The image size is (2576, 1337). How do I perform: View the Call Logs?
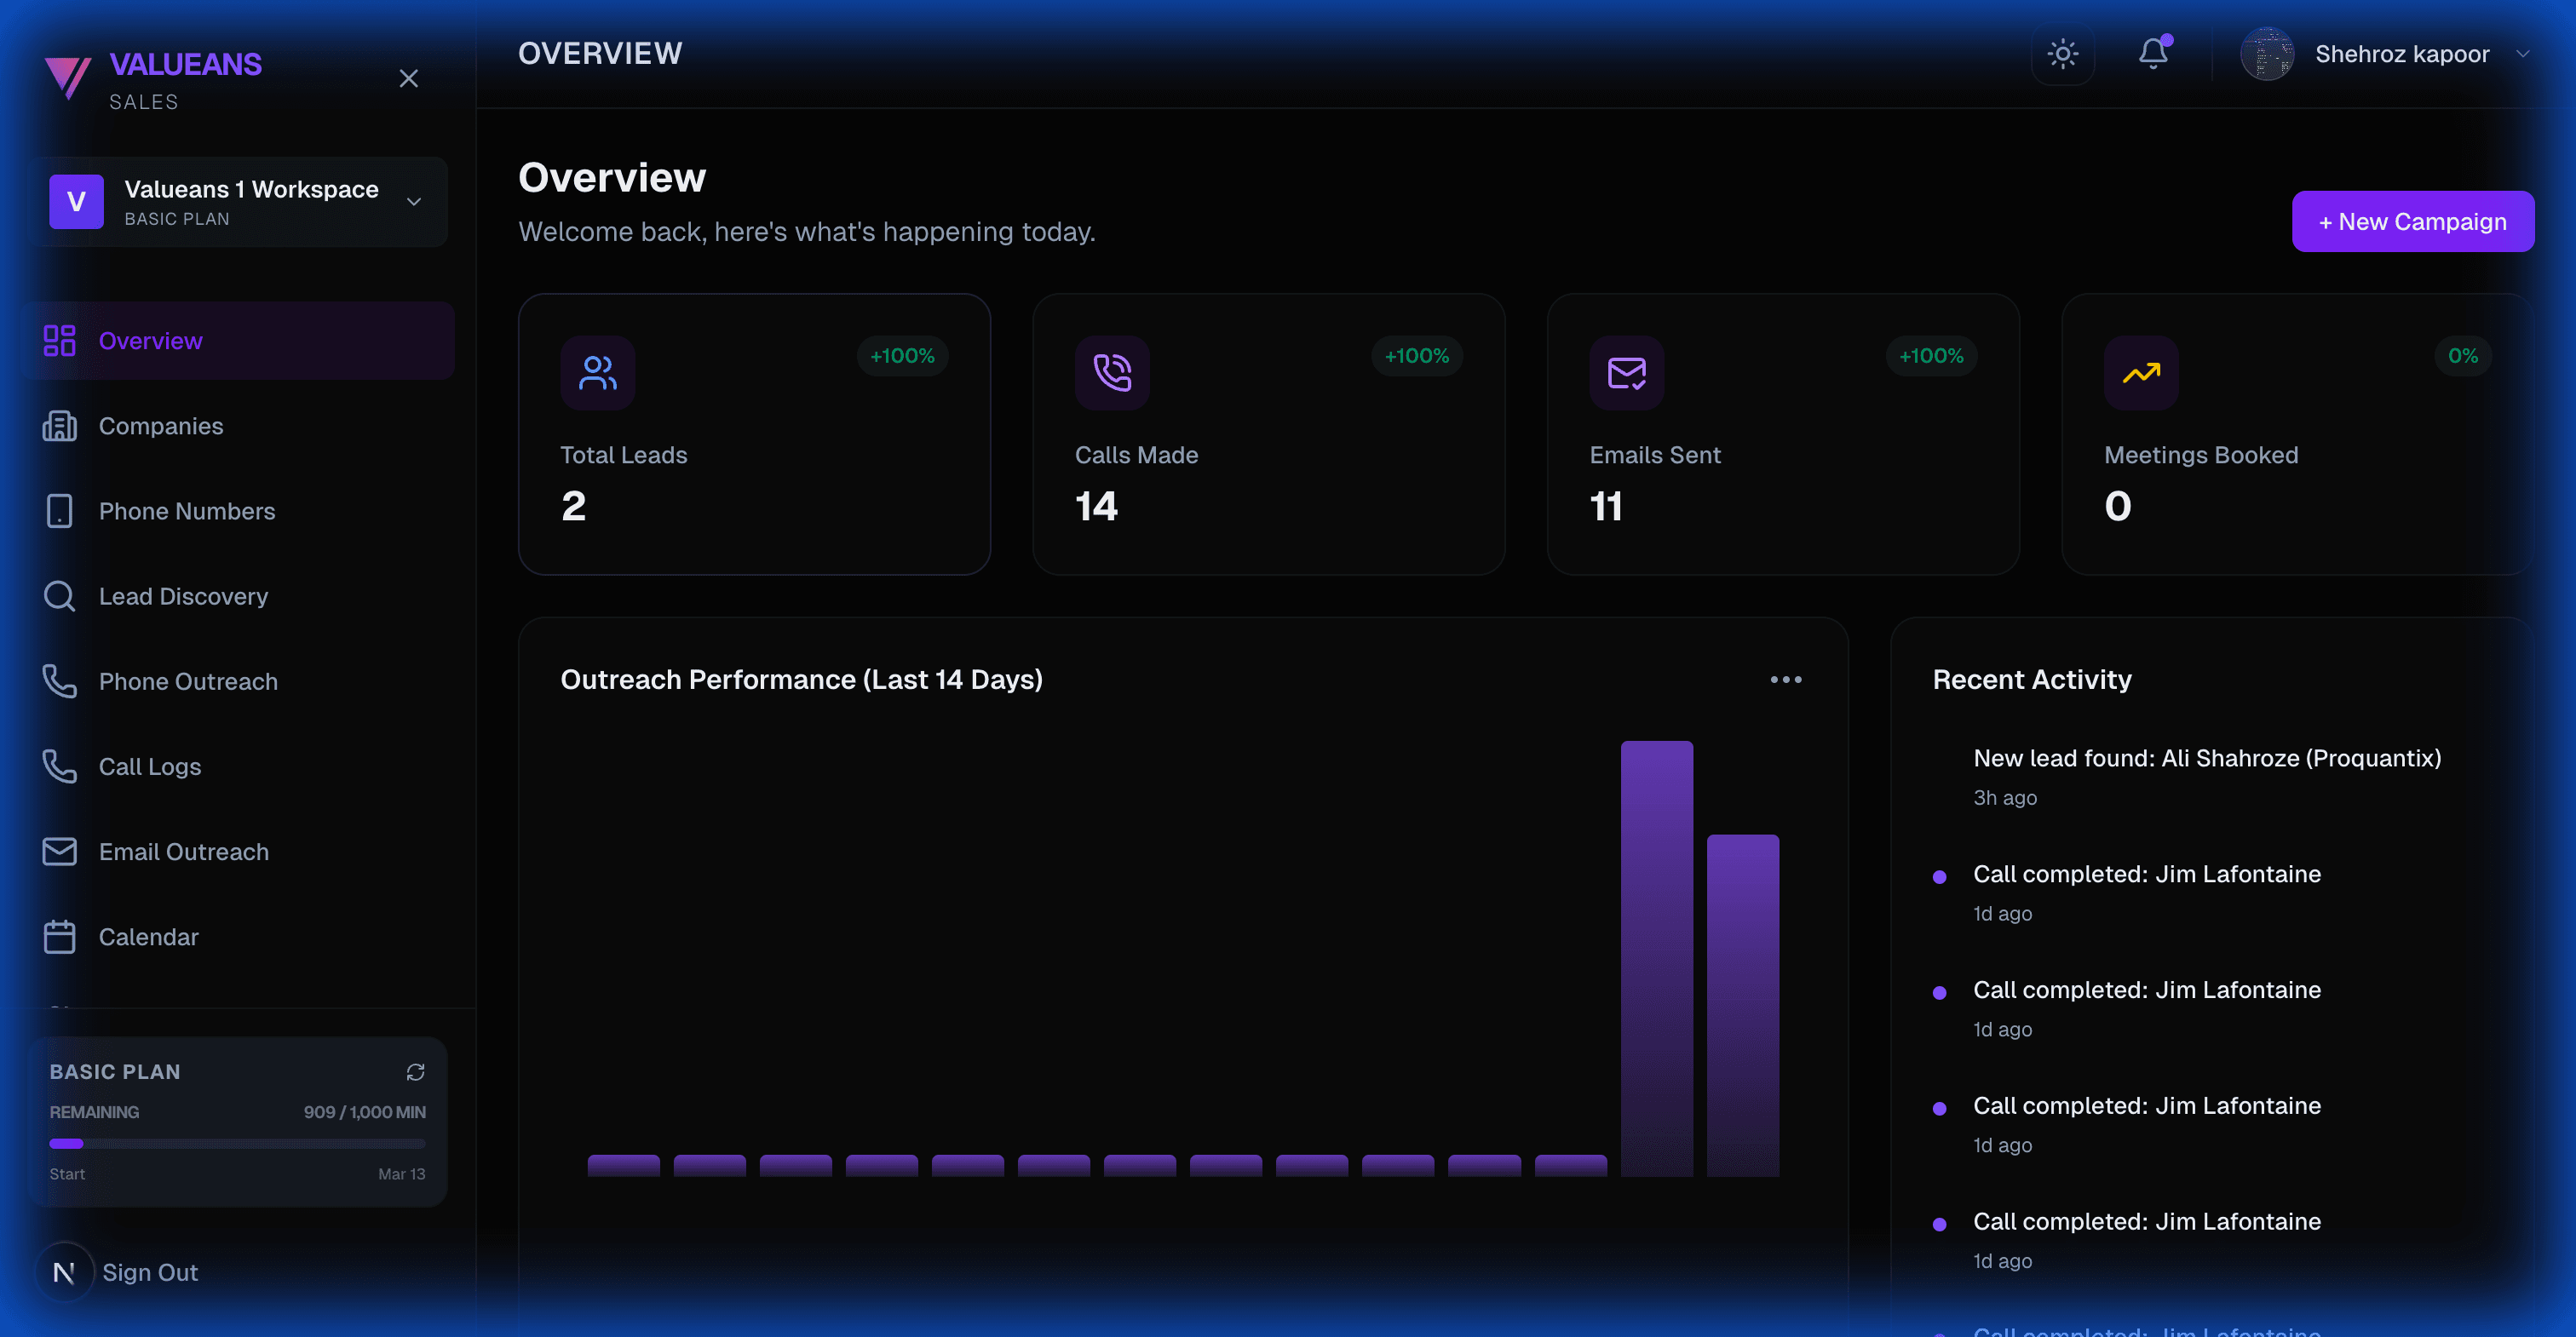tap(150, 766)
